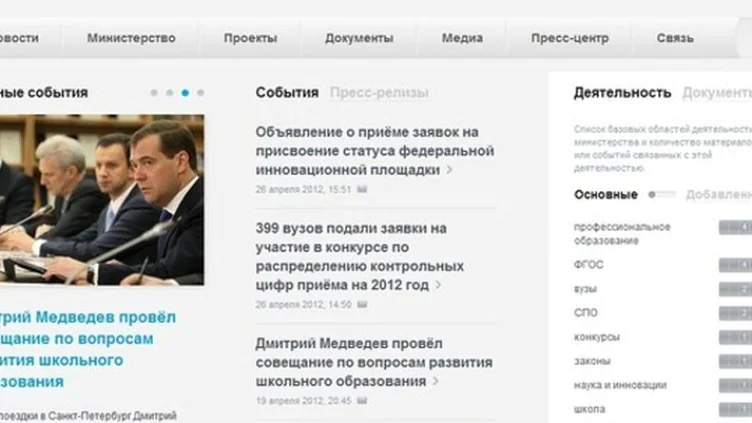The image size is (752, 423).
Task: Open the наука и инновации tag
Action: (620, 385)
